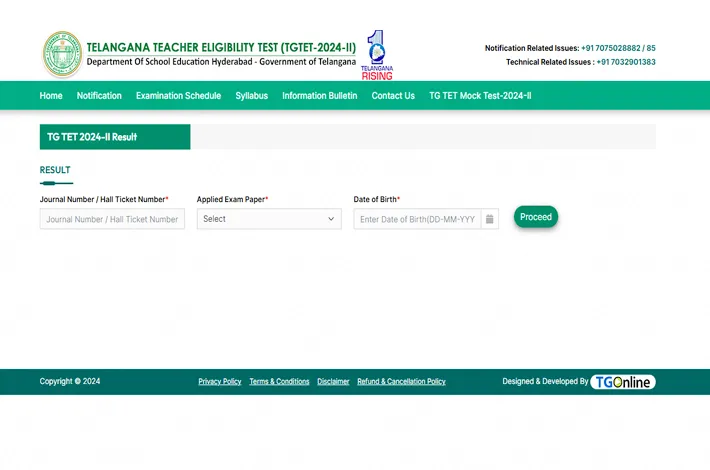Image resolution: width=710 pixels, height=470 pixels.
Task: Open the Home menu item
Action: [x=51, y=96]
